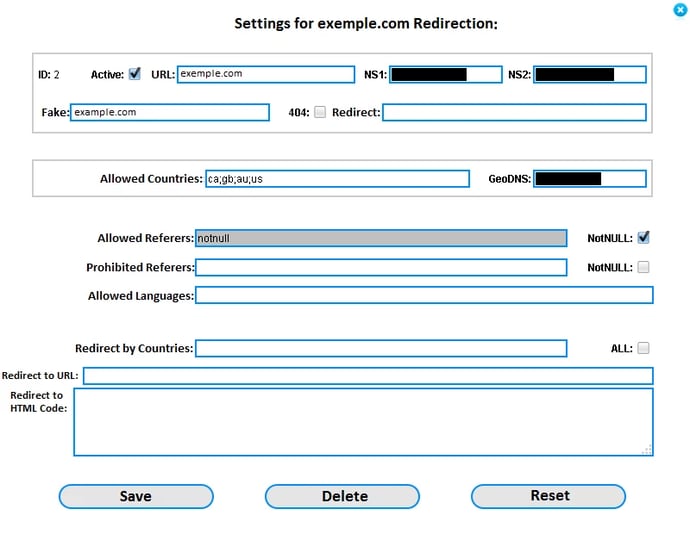
Task: Focus the URL field containing exemple.com
Action: click(x=266, y=74)
